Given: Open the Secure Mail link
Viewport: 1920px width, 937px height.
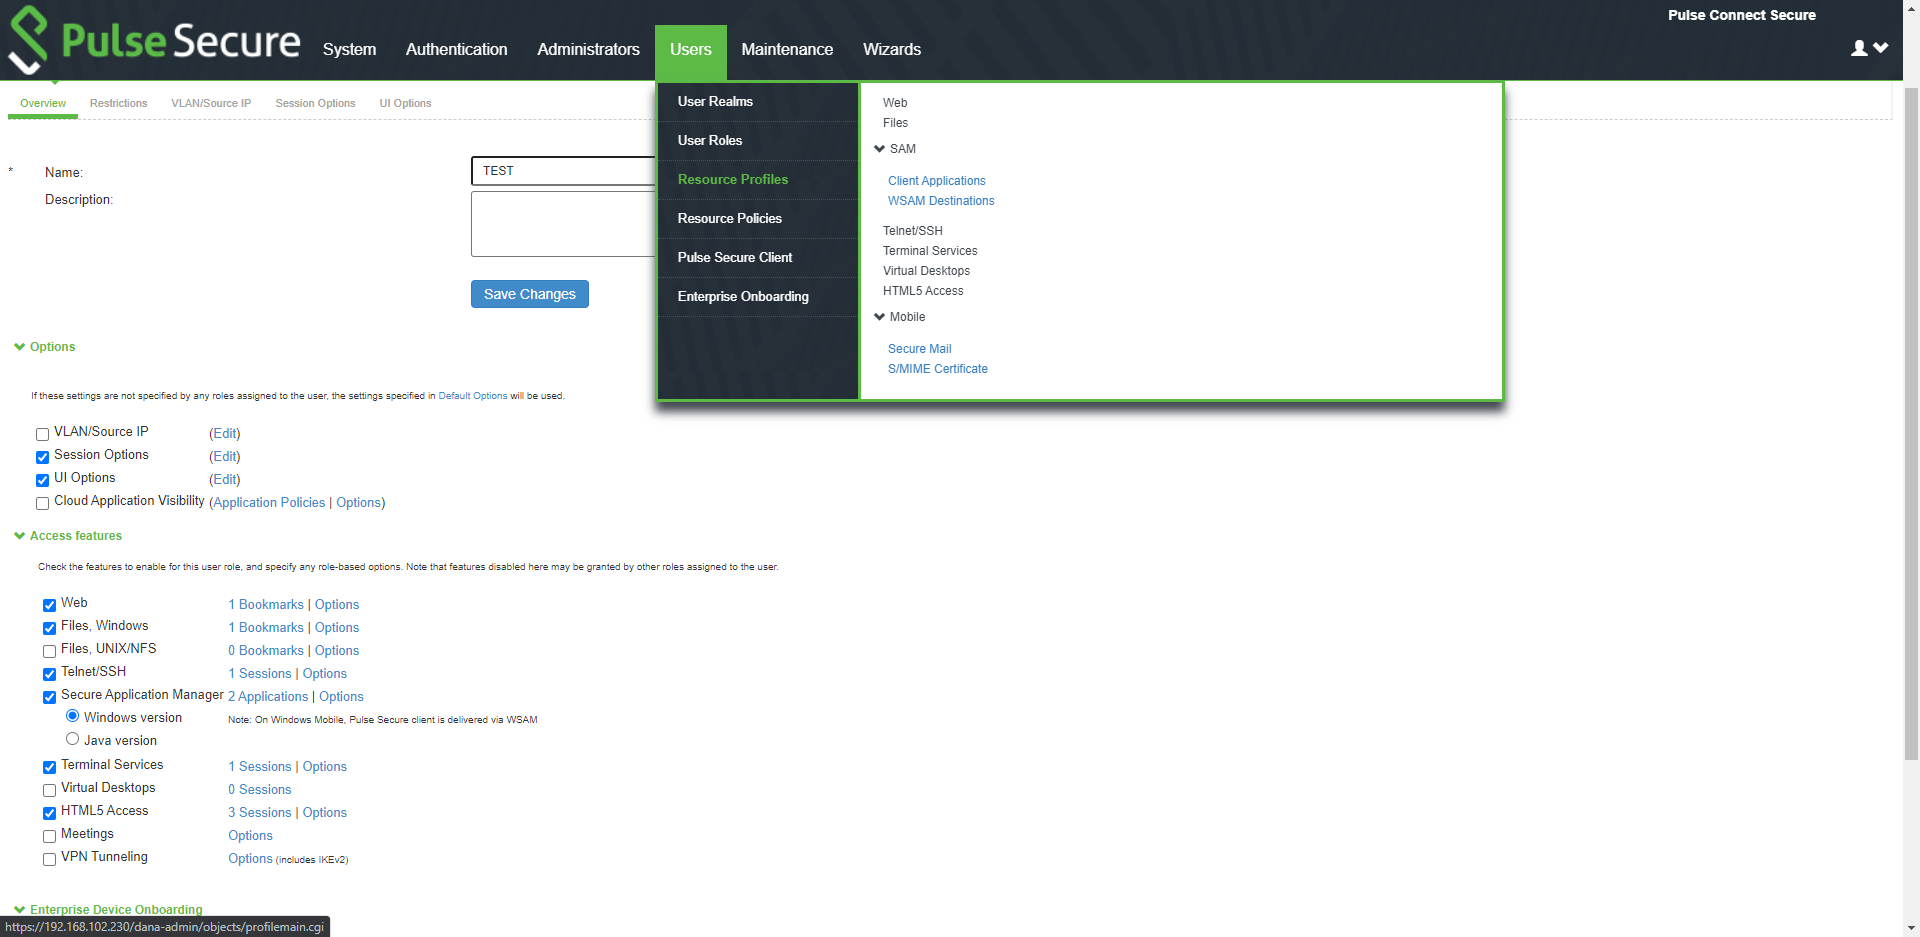Looking at the screenshot, I should coord(920,349).
